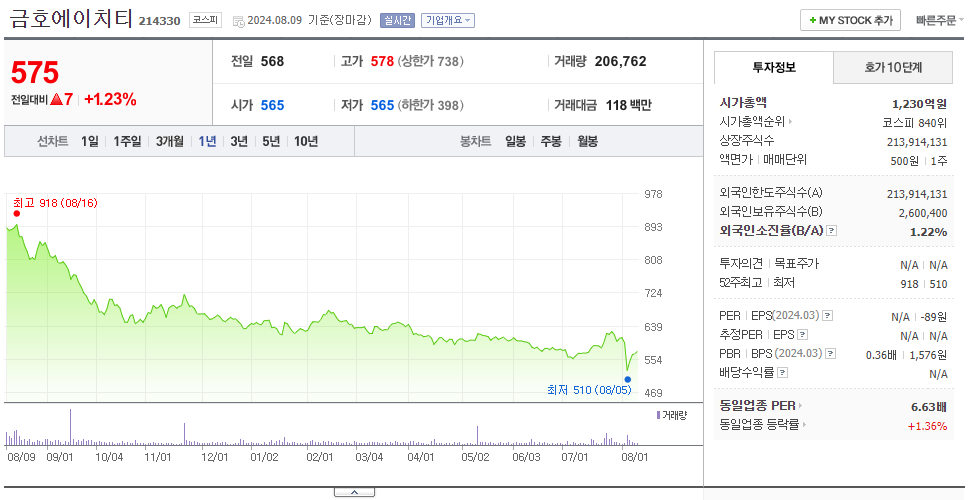Open help icon next to 외국인소진율(B/A)

[832, 231]
